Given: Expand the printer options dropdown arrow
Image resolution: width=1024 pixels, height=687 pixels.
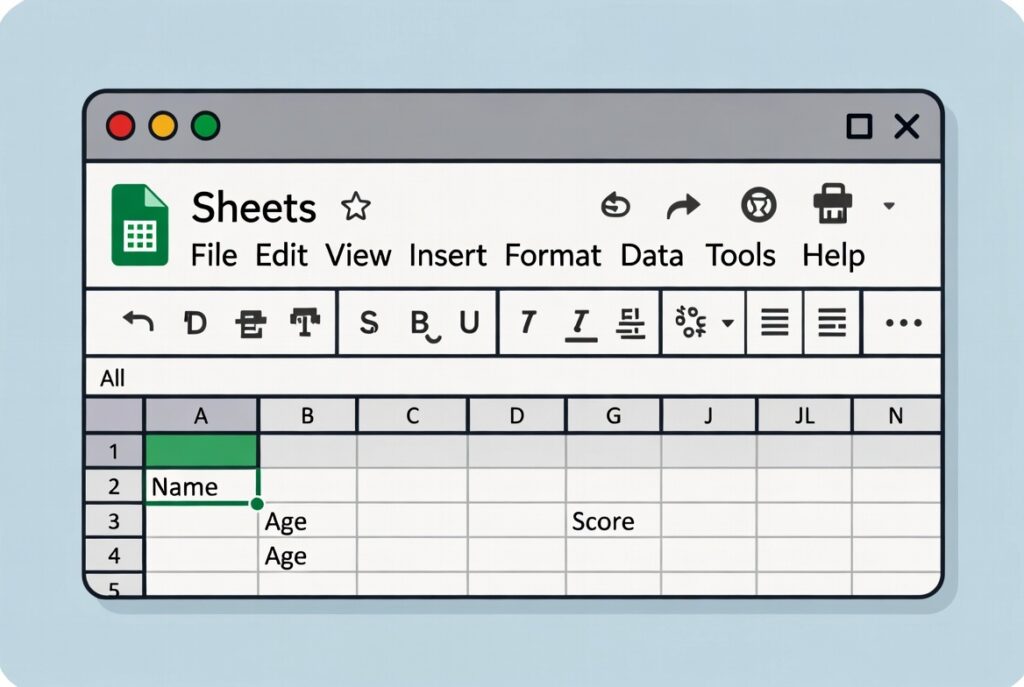Looking at the screenshot, I should 888,206.
